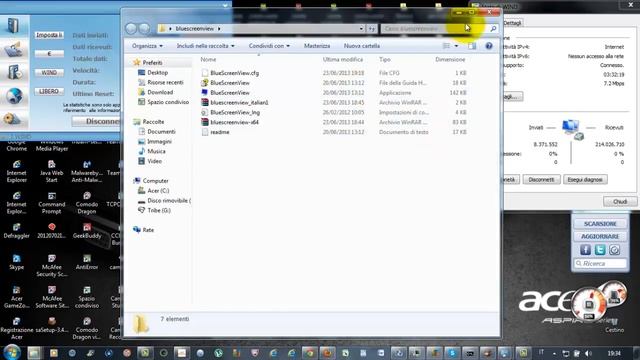The image size is (640, 360).
Task: Click the Defraggler desktop shortcut
Action: tap(16, 231)
